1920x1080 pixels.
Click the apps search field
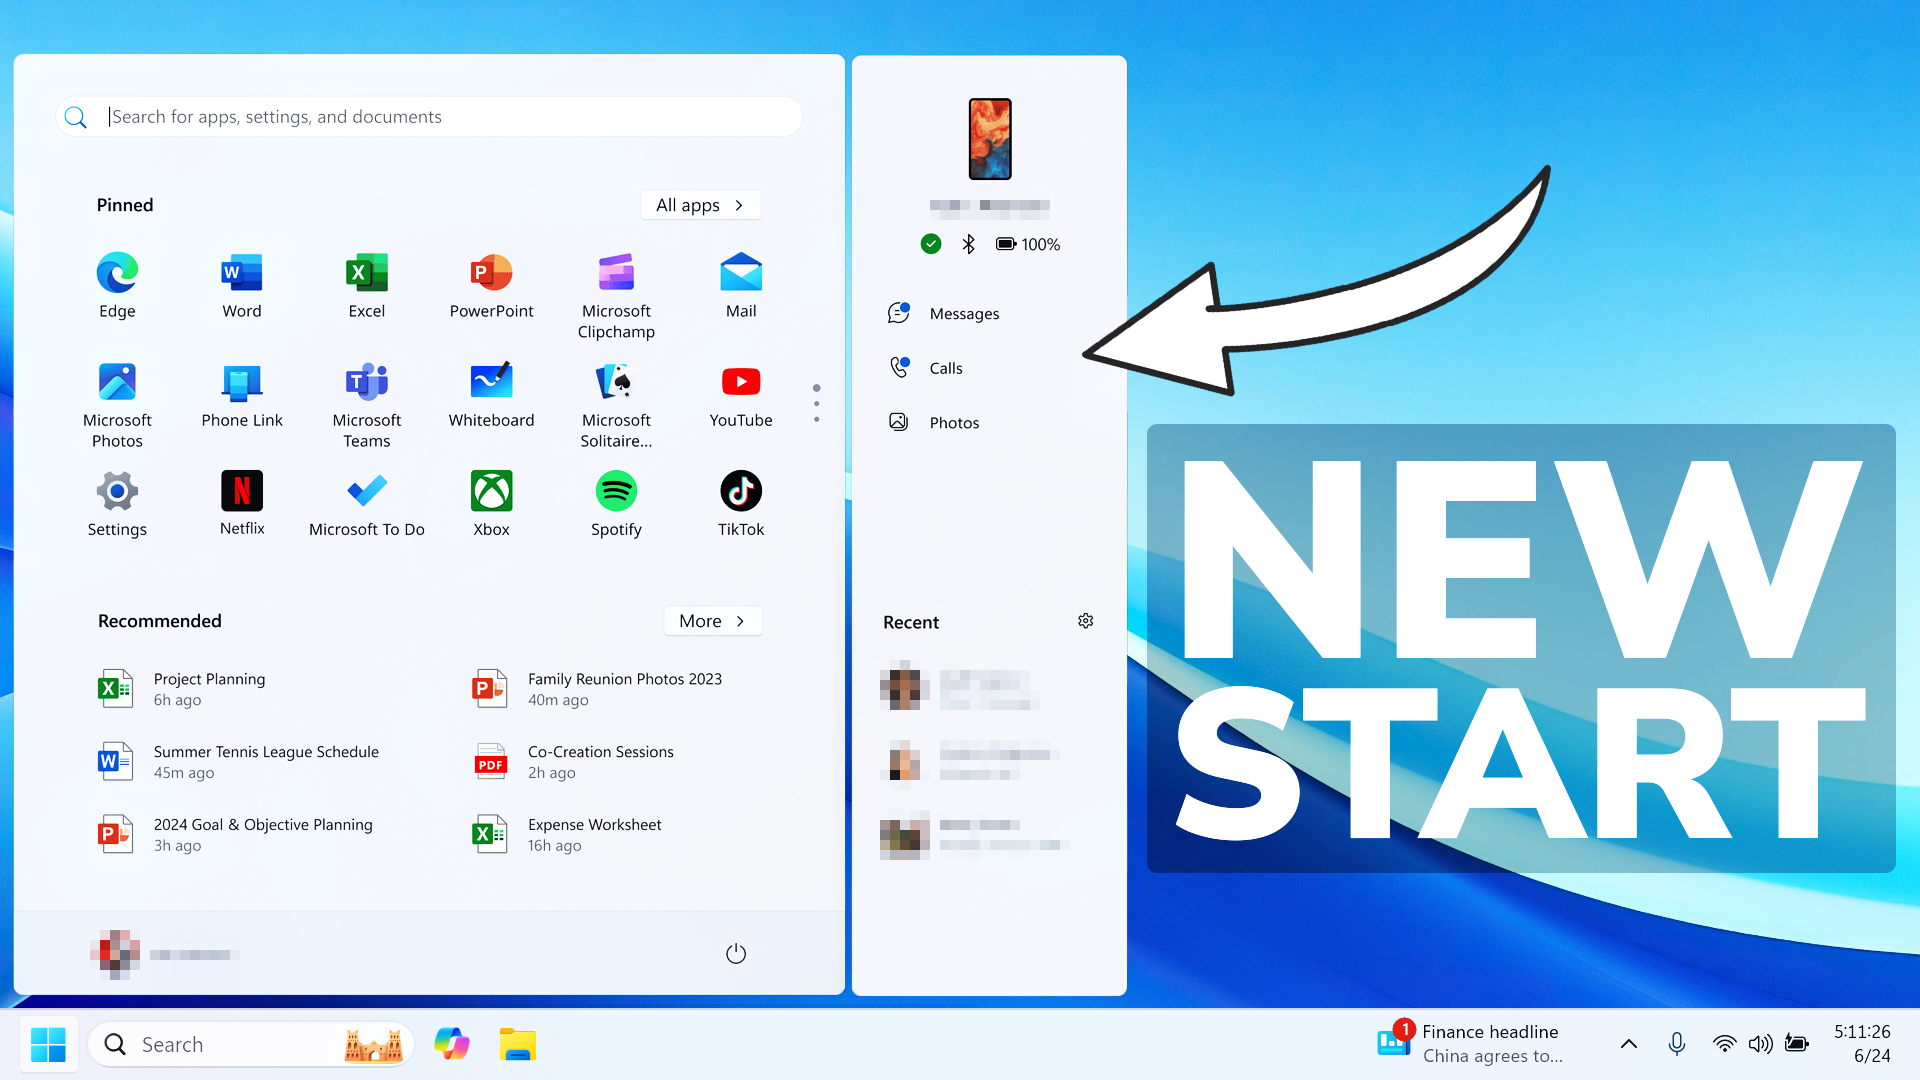pos(428,116)
